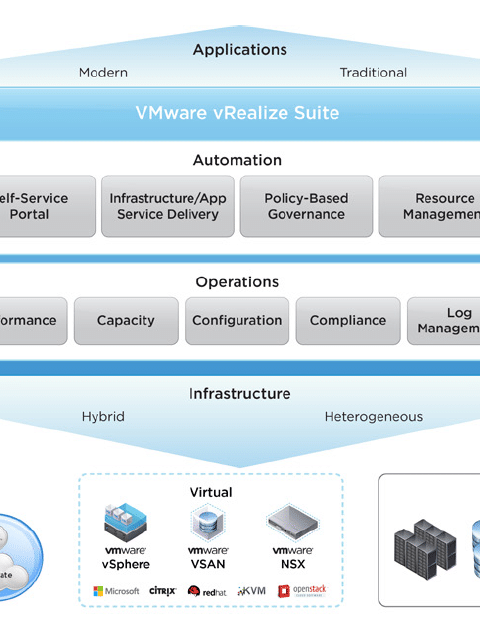Select the Configuration box
This screenshot has height=630, width=480.
(237, 321)
